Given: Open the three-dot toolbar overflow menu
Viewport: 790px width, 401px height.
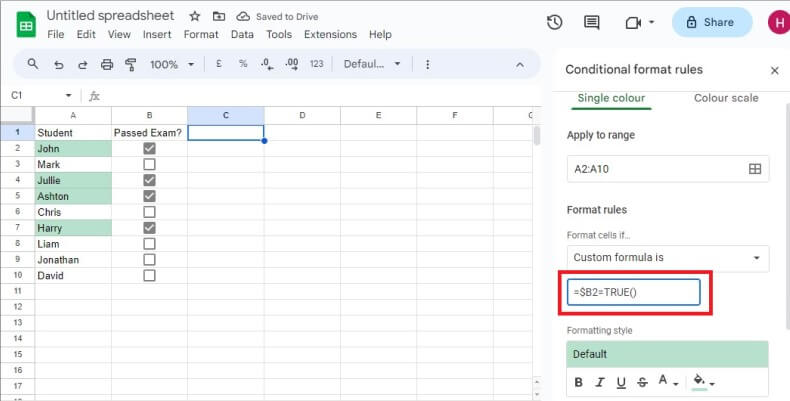Looking at the screenshot, I should (x=427, y=64).
